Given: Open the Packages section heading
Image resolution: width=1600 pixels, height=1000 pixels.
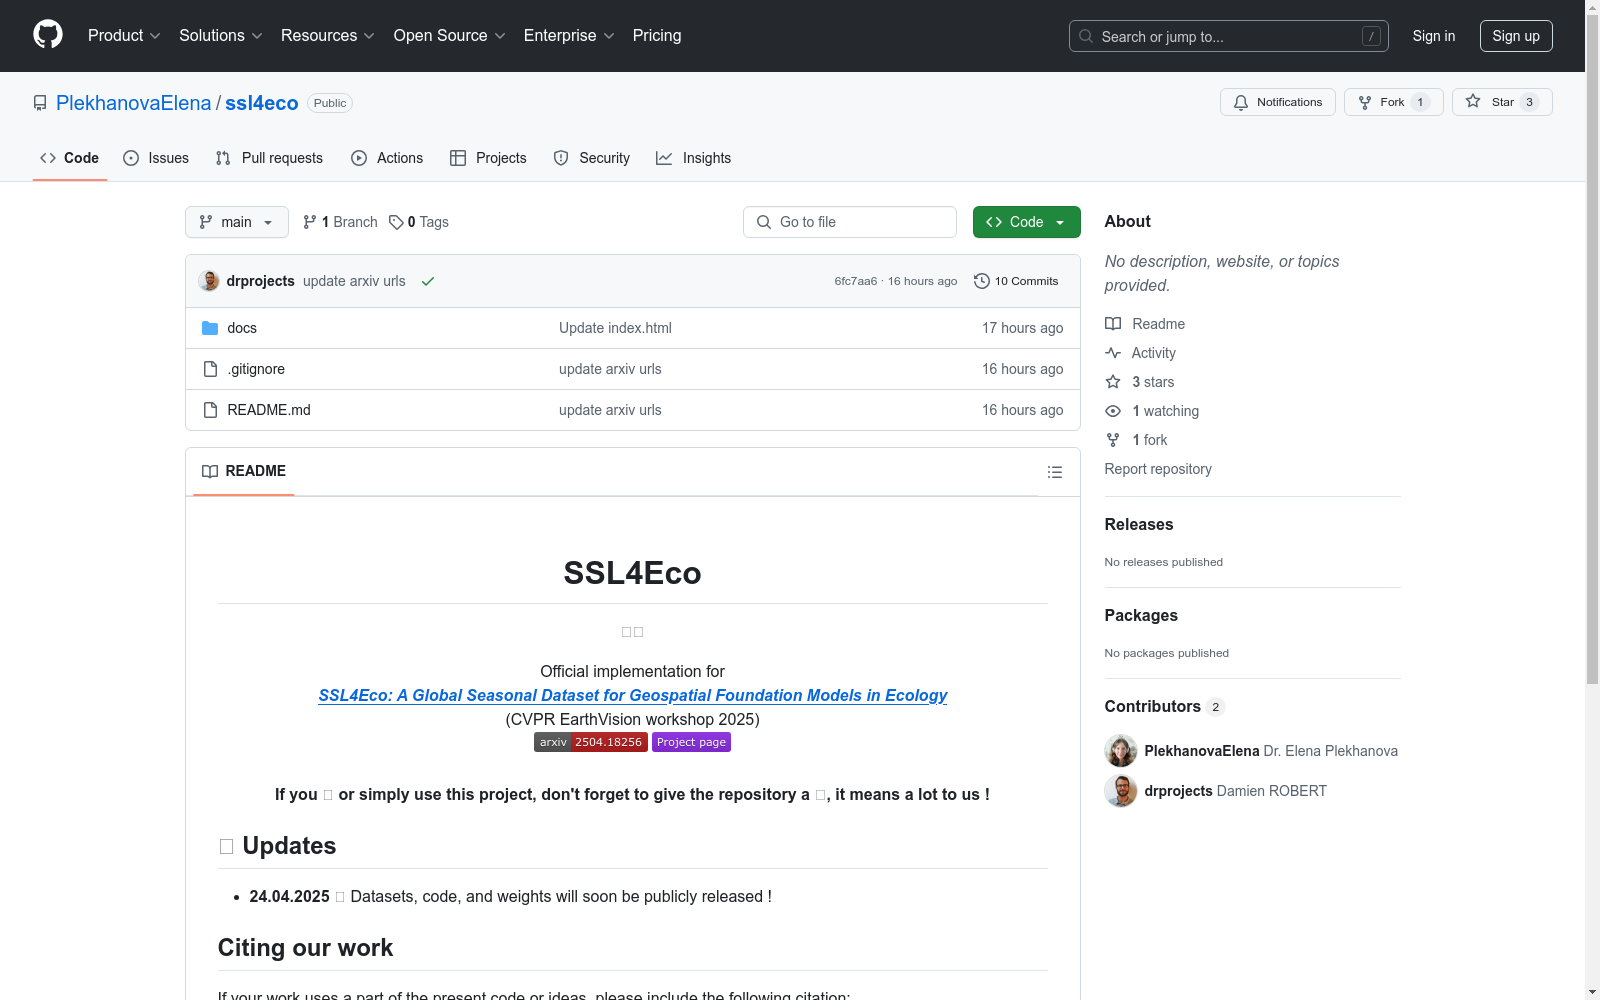Looking at the screenshot, I should (1141, 615).
